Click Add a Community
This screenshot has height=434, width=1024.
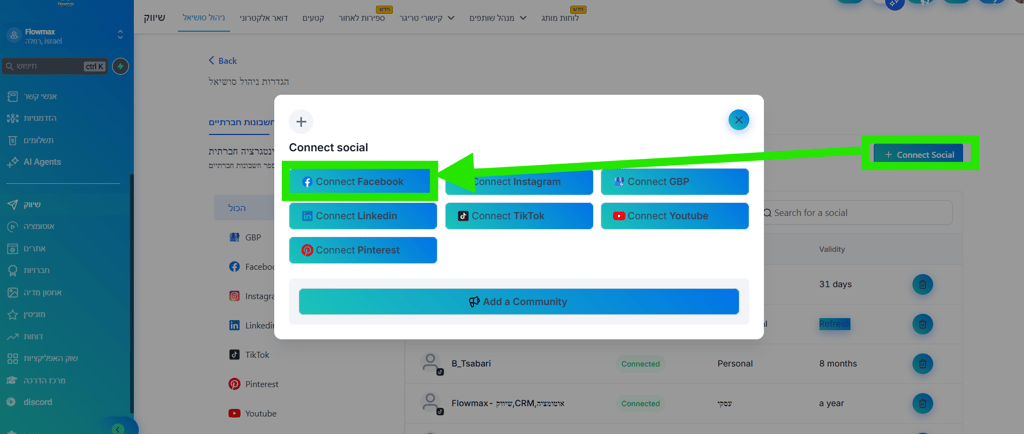[x=519, y=302]
